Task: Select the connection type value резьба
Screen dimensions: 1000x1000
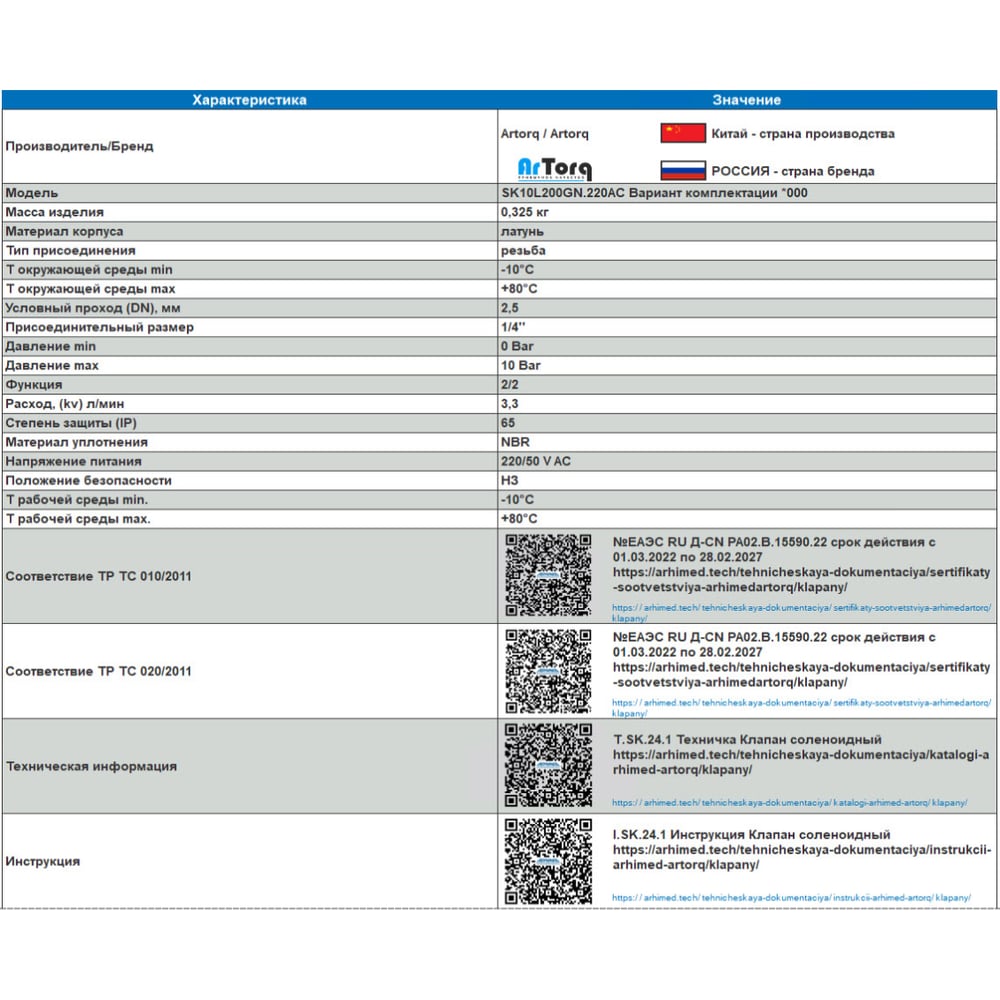Action: pyautogui.click(x=523, y=251)
